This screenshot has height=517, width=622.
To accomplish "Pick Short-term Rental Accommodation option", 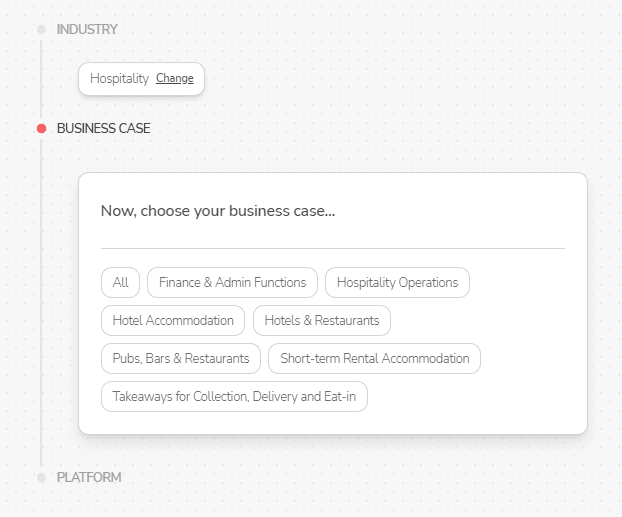I will tap(375, 359).
